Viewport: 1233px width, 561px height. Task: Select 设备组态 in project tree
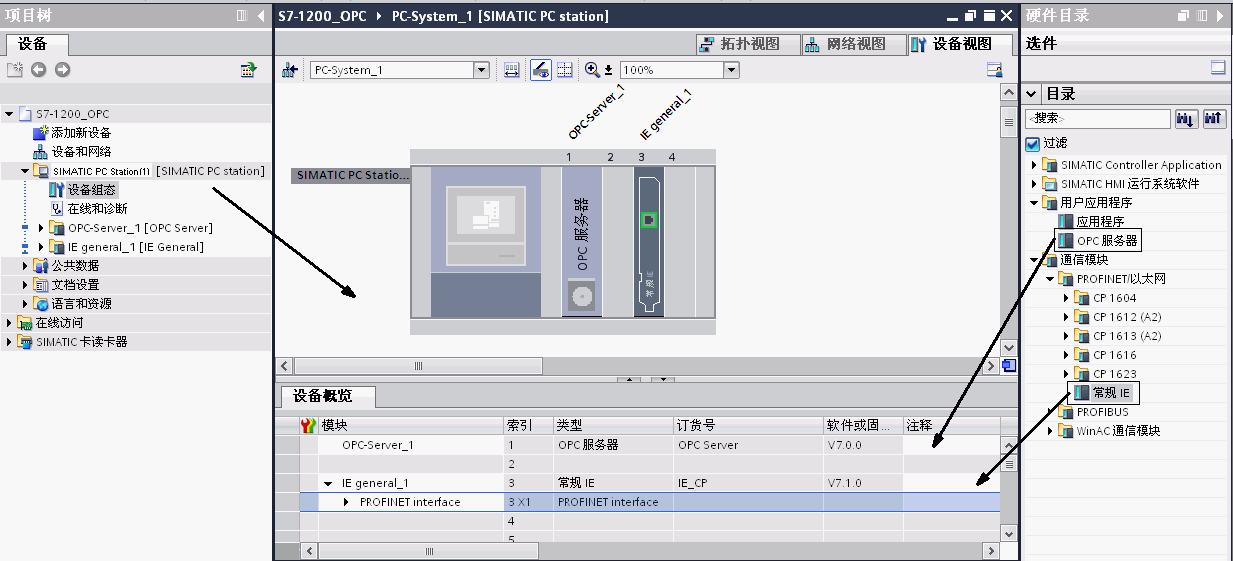tap(92, 190)
